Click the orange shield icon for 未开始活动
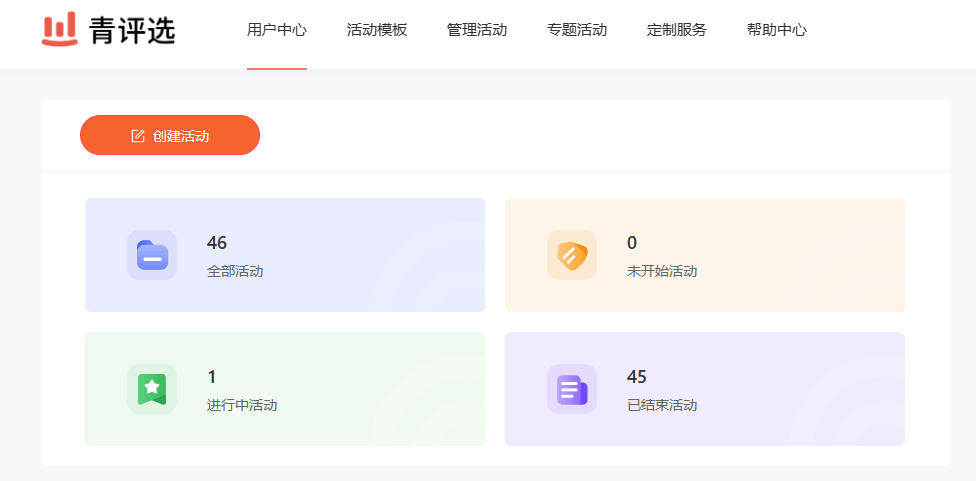The width and height of the screenshot is (976, 481). (572, 255)
